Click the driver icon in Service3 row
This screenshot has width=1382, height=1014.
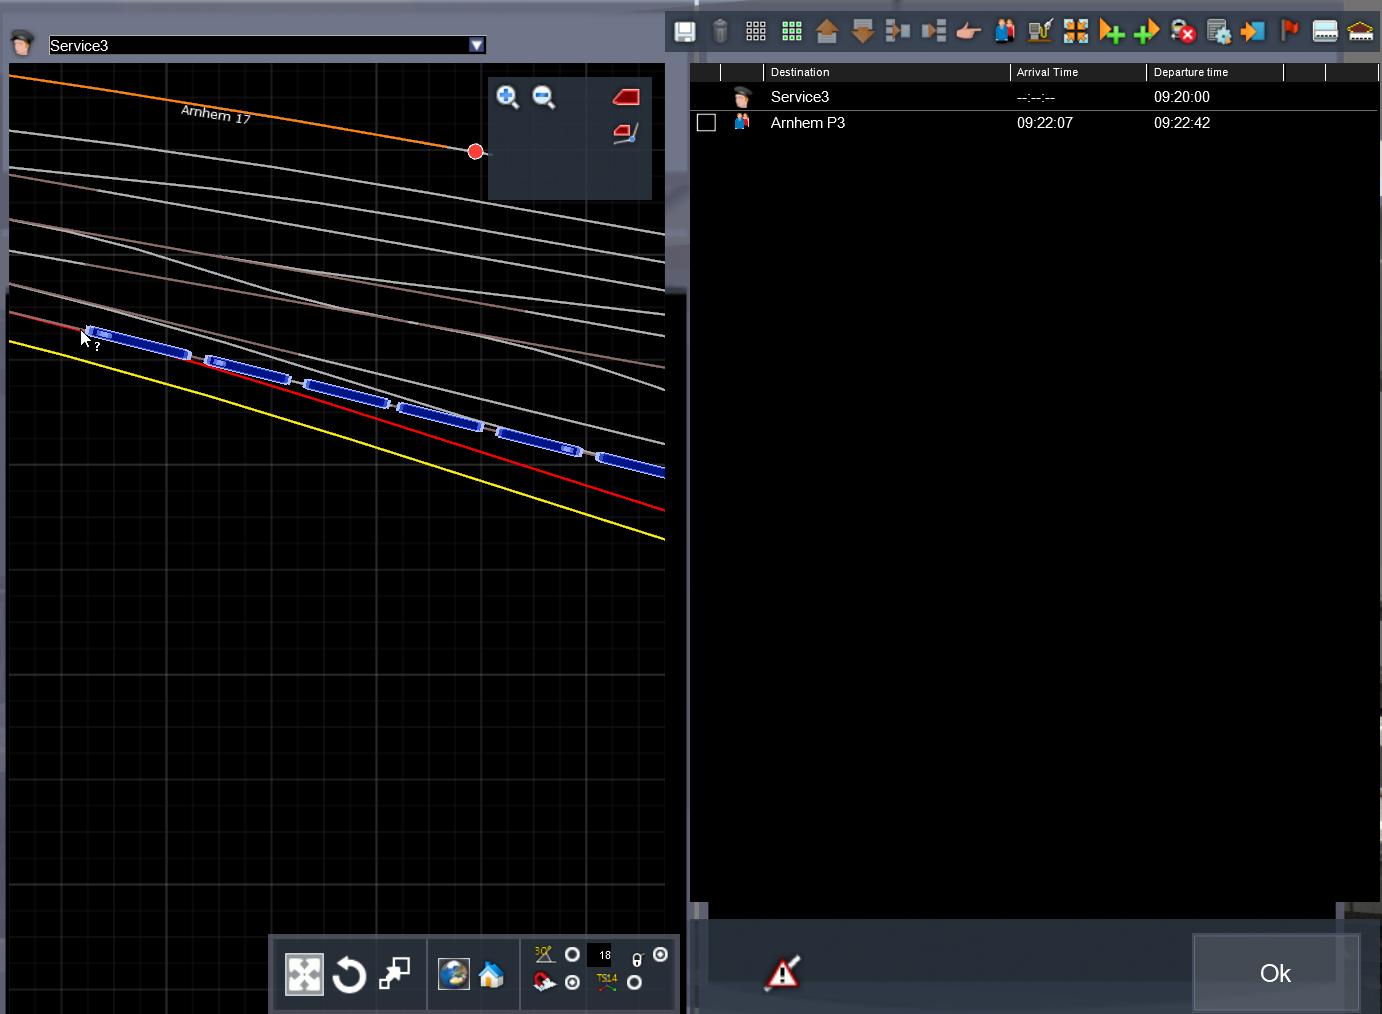[742, 97]
